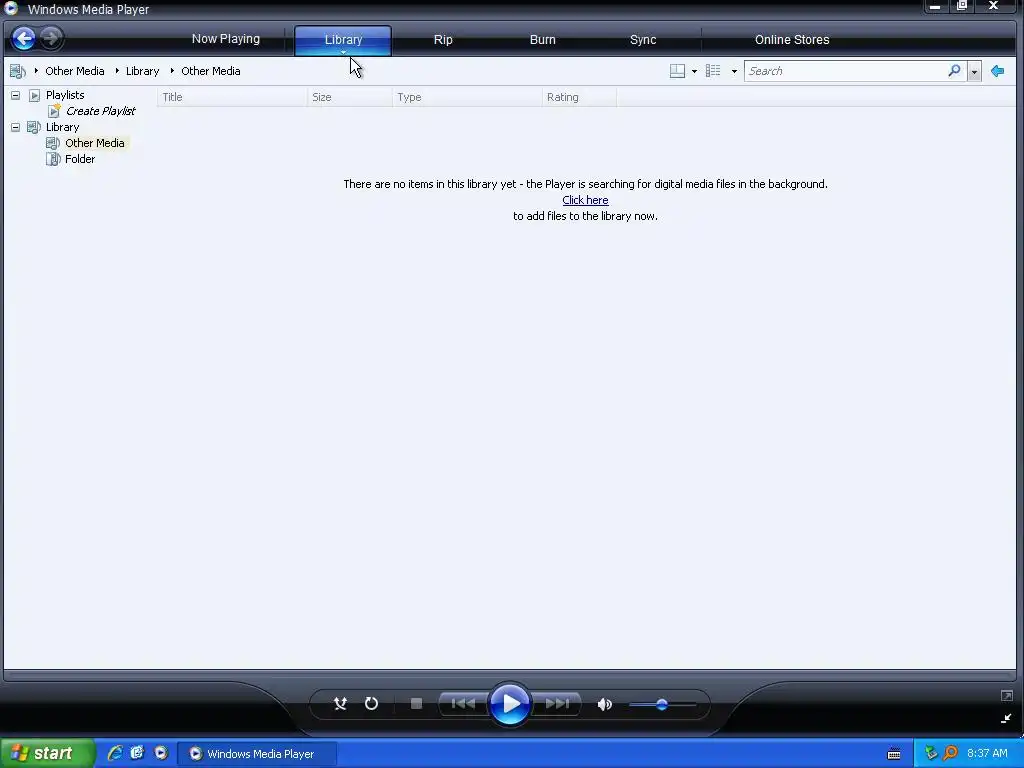Focus the Search input field
This screenshot has height=768, width=1024.
click(x=846, y=71)
